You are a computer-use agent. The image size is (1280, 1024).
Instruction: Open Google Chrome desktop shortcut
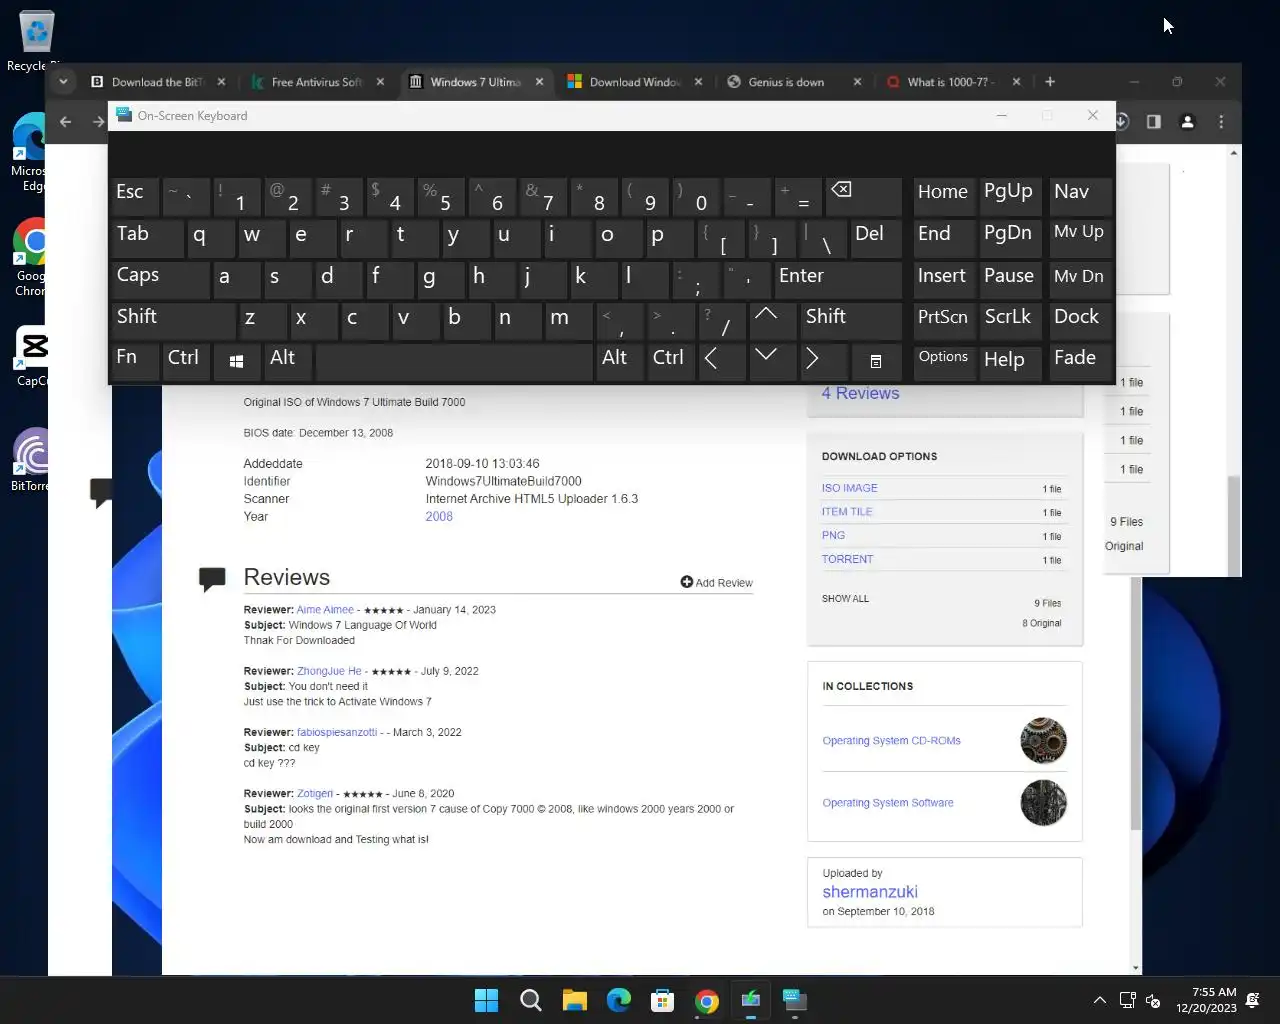32,257
